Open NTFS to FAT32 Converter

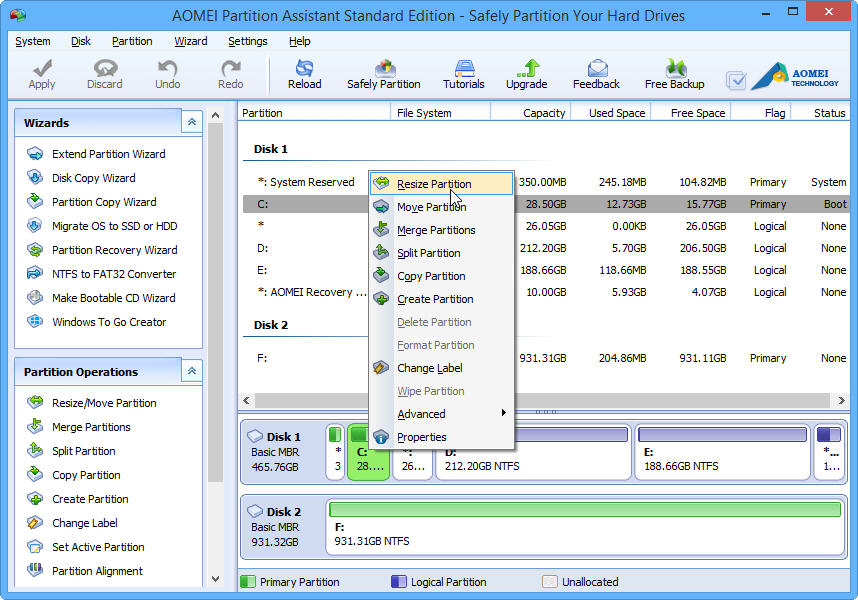[114, 275]
